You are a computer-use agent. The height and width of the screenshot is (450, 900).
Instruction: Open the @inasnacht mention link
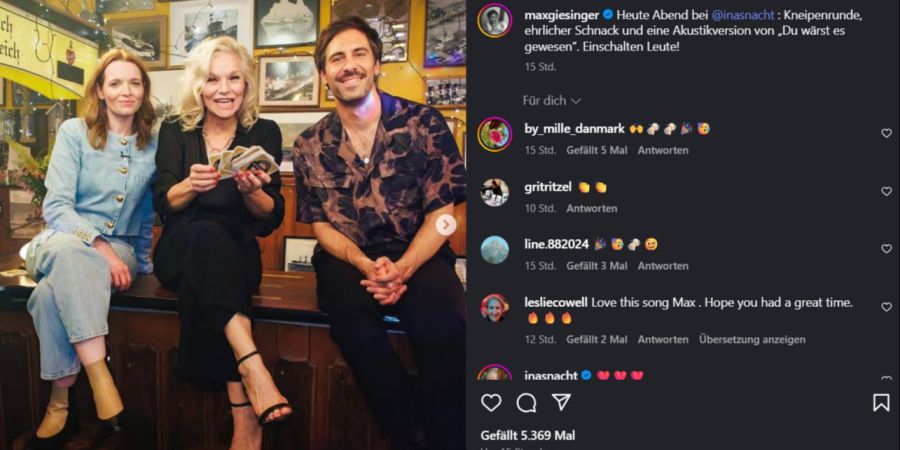pos(743,15)
